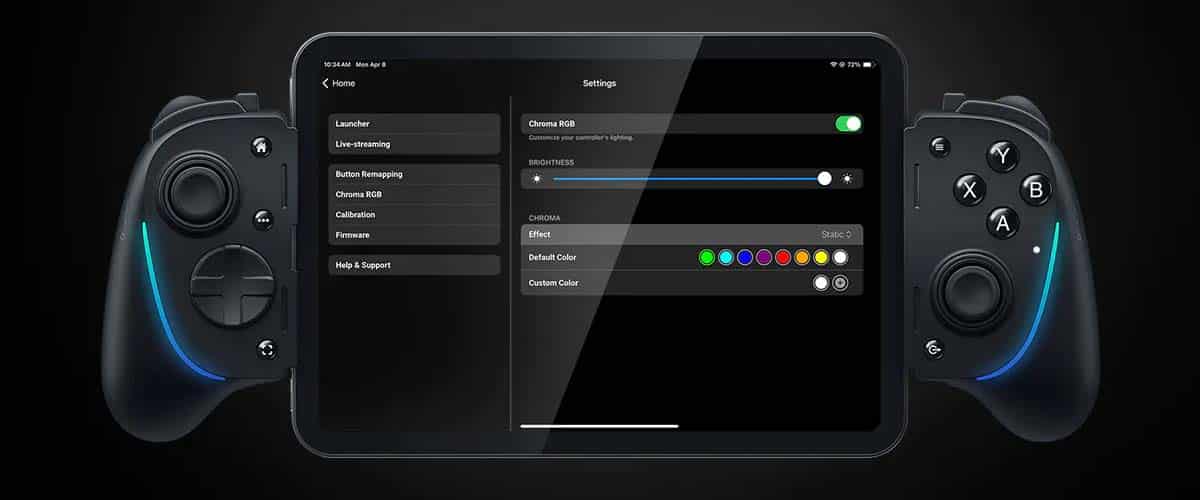Click the brightness slider handle

tap(824, 179)
